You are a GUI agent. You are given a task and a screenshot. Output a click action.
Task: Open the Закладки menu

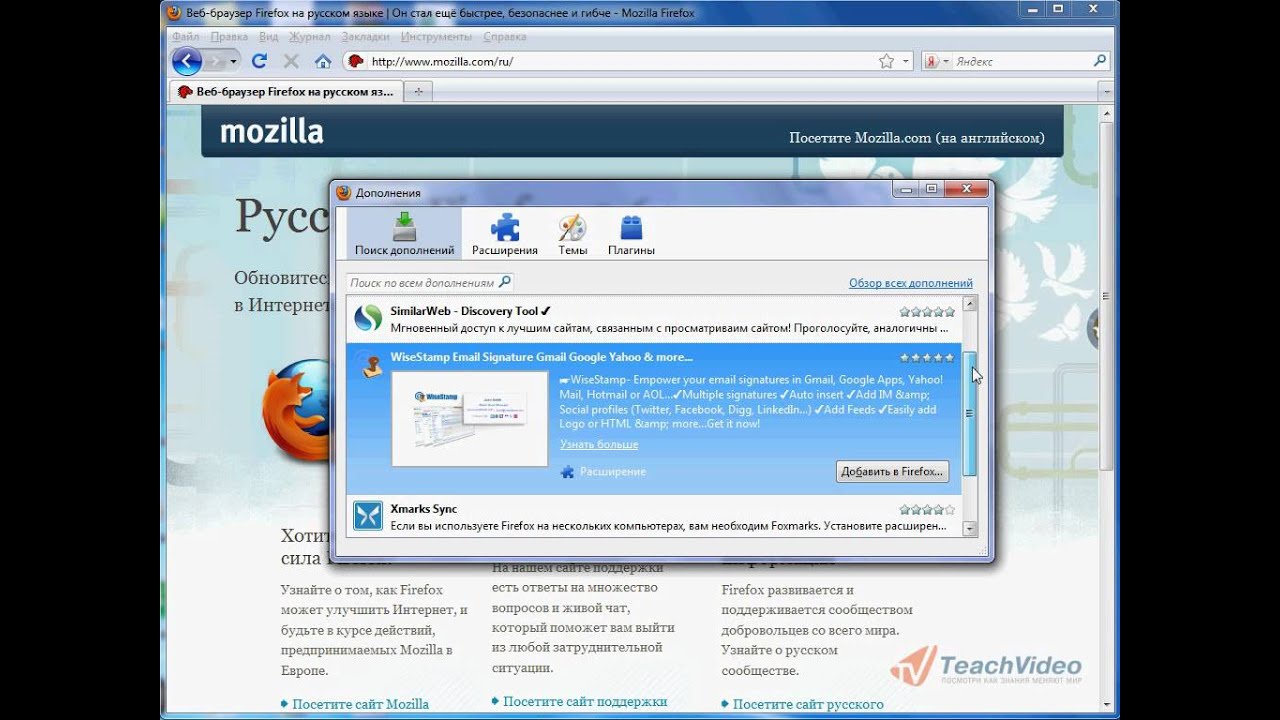pos(365,37)
